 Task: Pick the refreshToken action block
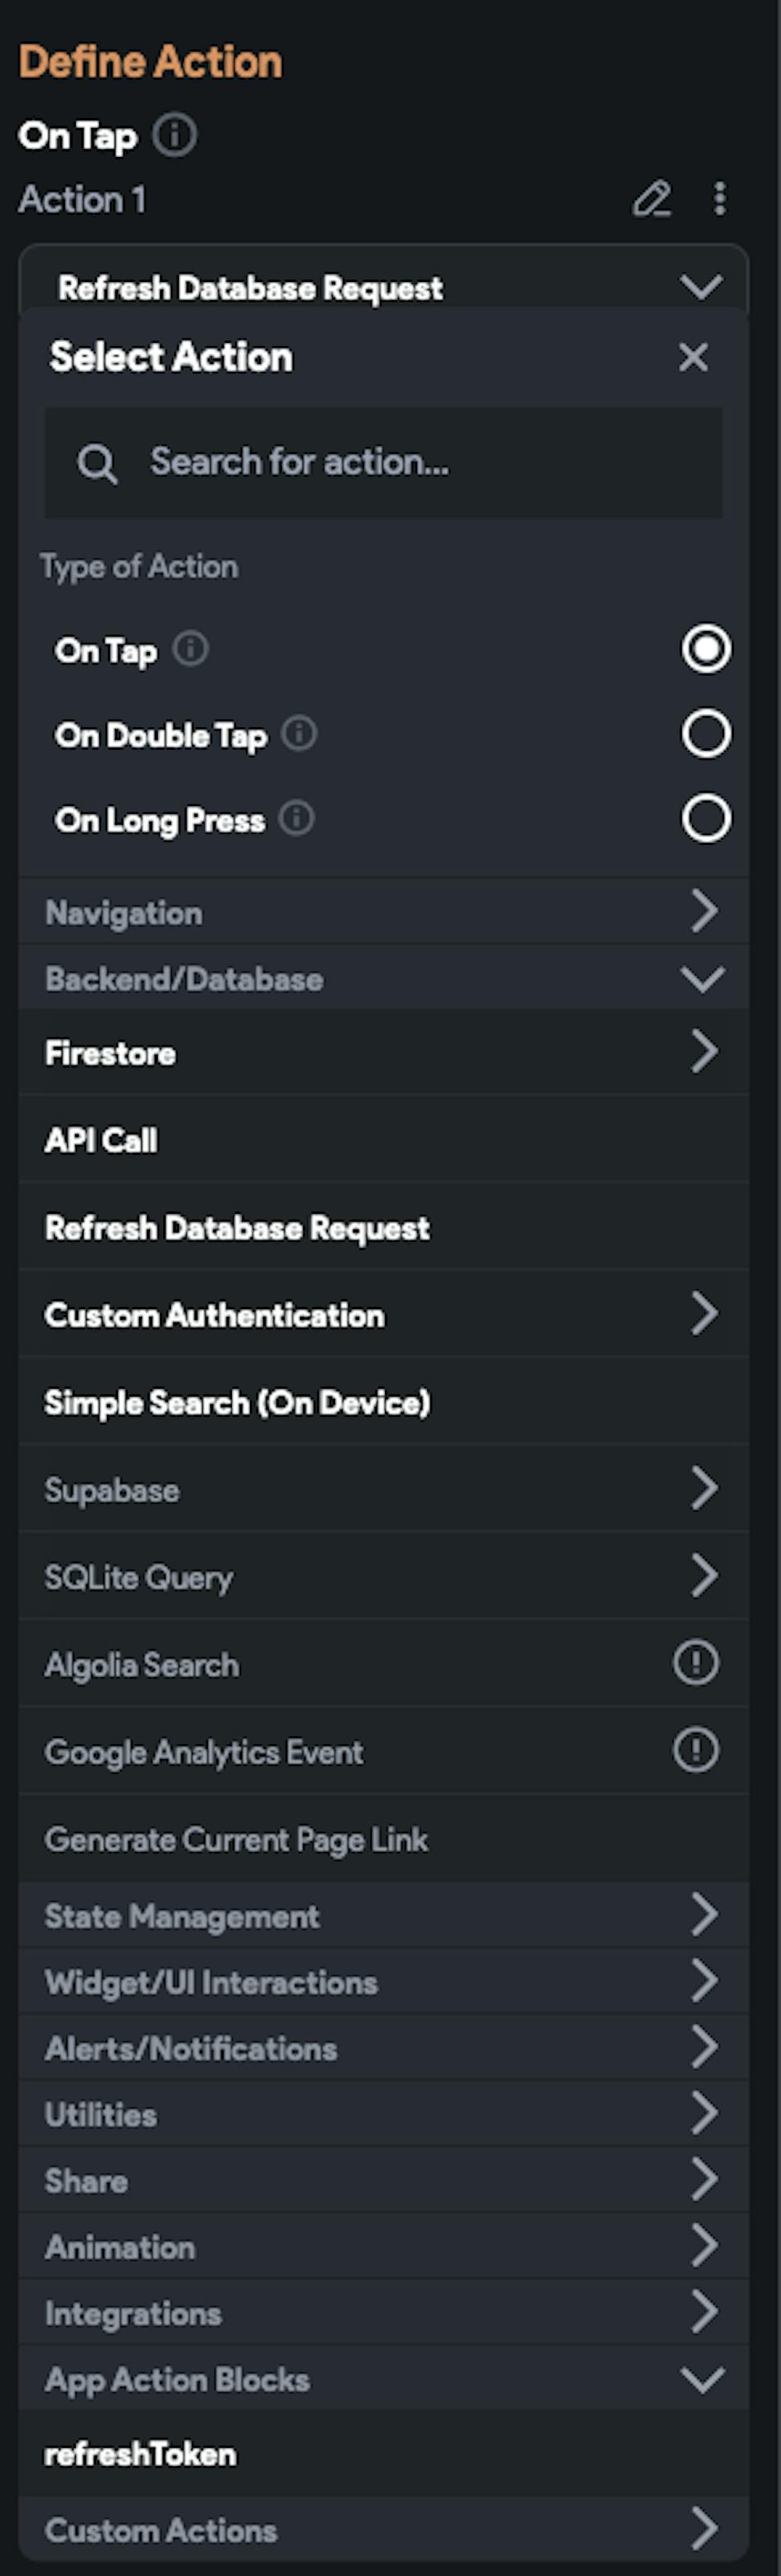tap(141, 2454)
